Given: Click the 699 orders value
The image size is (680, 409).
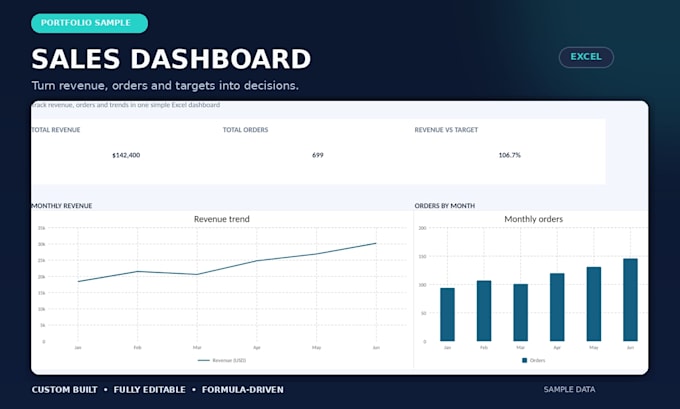Looking at the screenshot, I should (x=318, y=155).
